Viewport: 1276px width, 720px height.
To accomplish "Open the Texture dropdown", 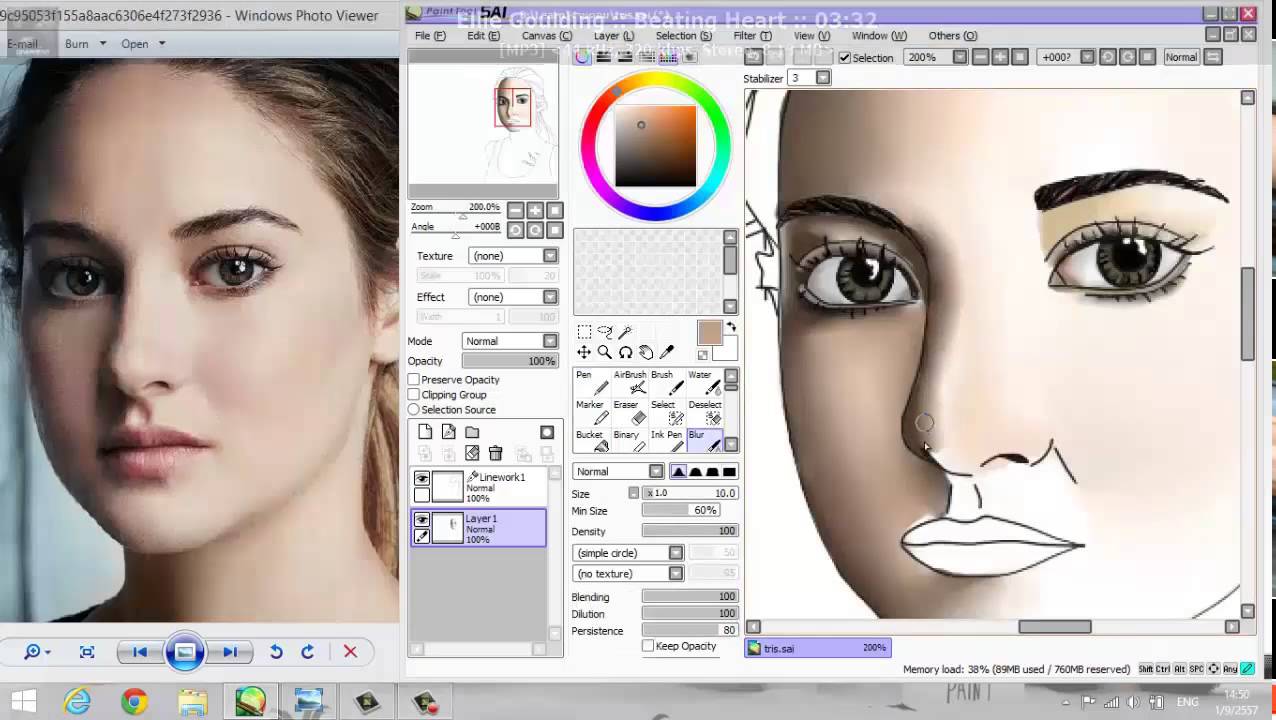I will (513, 256).
